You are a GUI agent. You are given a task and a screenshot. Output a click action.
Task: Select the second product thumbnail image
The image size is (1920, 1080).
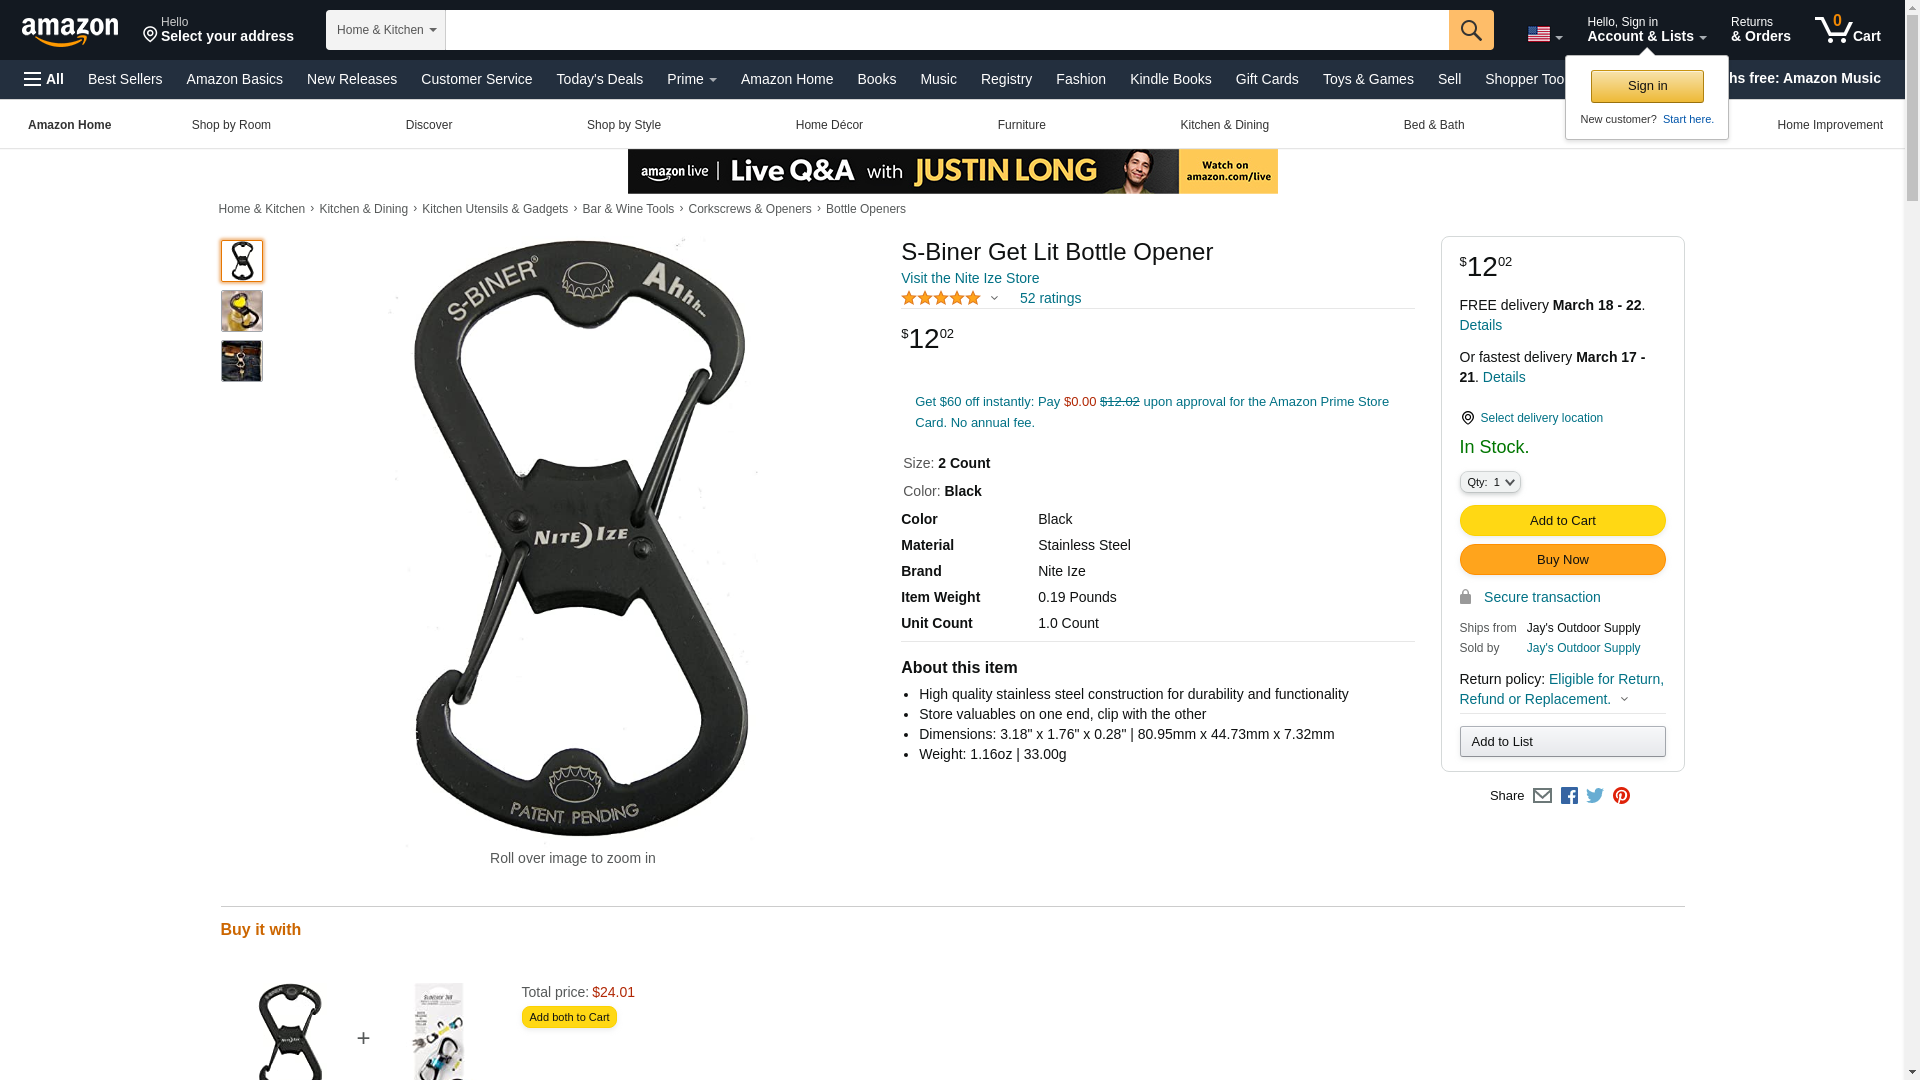click(242, 311)
